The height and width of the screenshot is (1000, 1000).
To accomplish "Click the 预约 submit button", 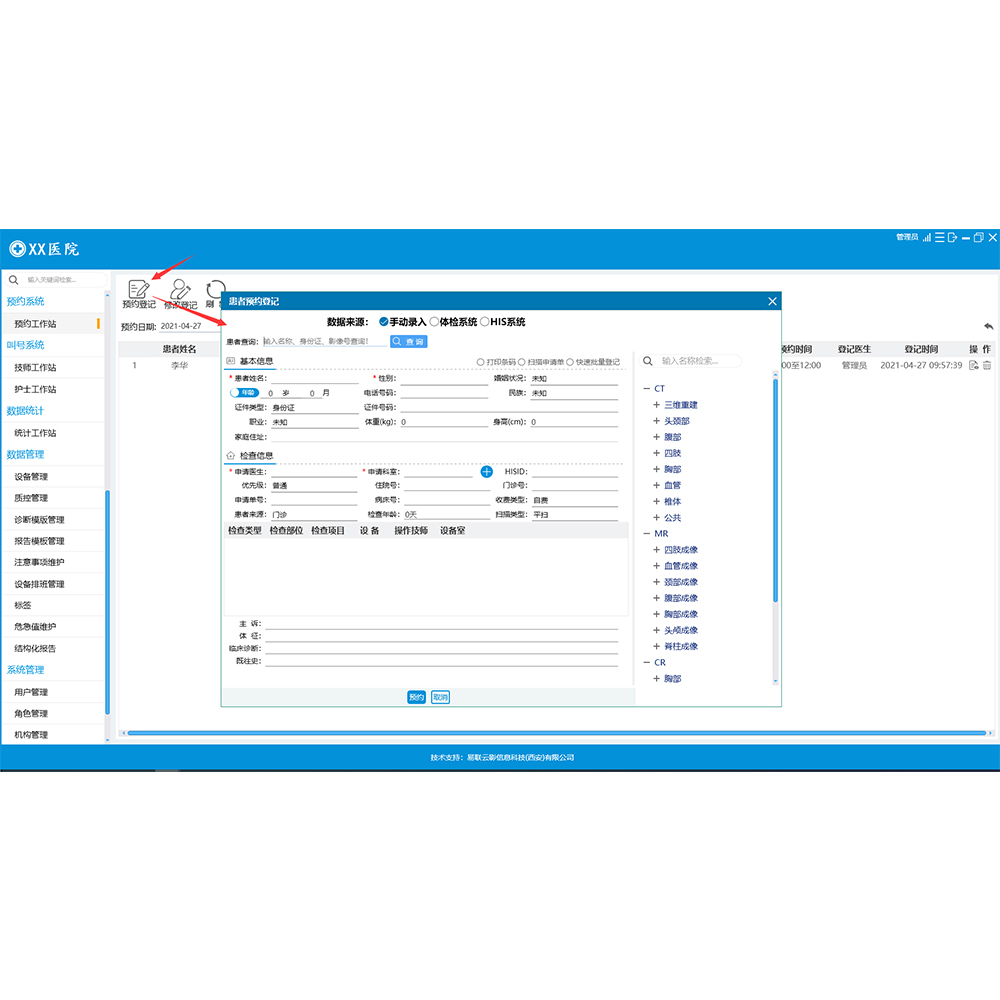I will [x=416, y=697].
